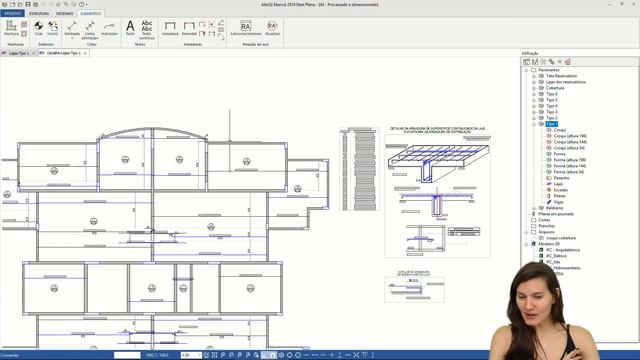This screenshot has width=640, height=360.
Task: Switch to the DESENHO ribbon tab
Action: (x=64, y=13)
